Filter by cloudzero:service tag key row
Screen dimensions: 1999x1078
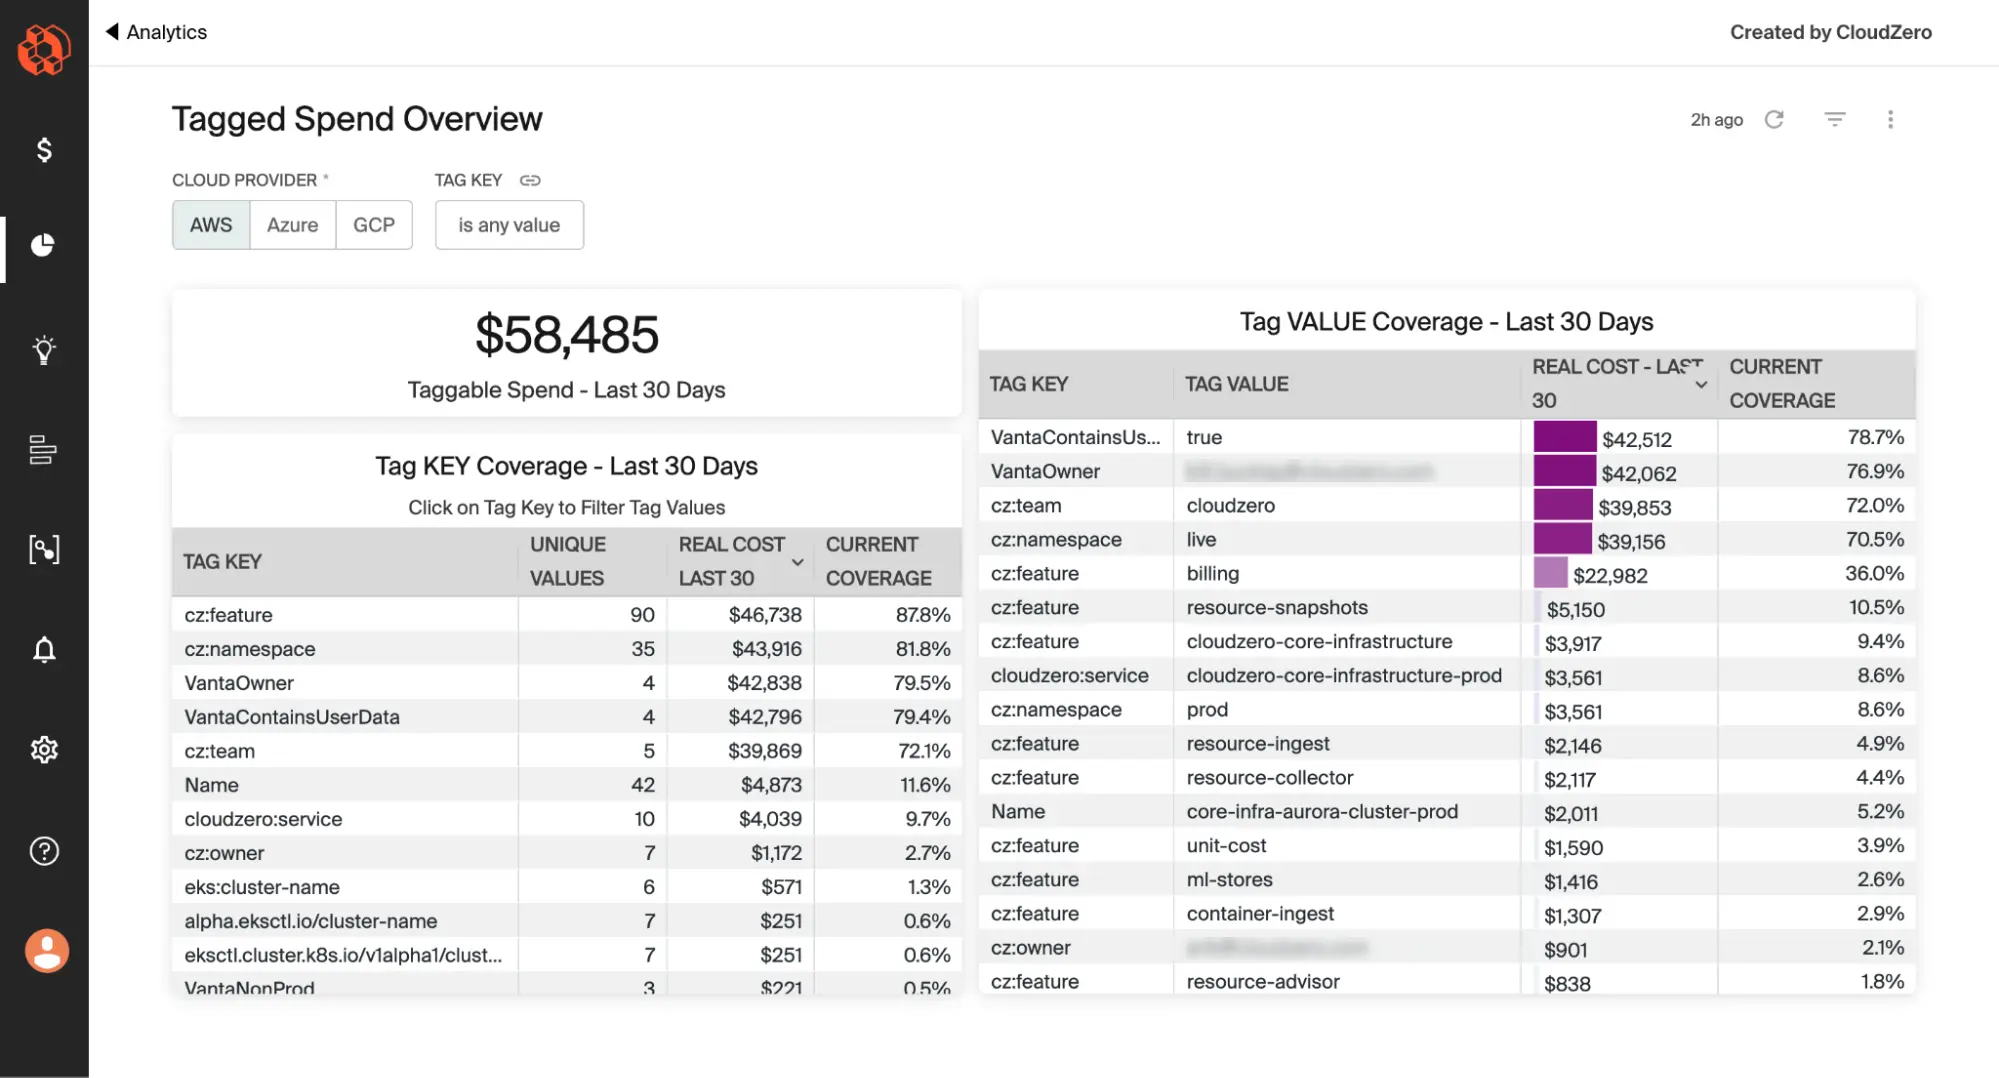pos(263,819)
